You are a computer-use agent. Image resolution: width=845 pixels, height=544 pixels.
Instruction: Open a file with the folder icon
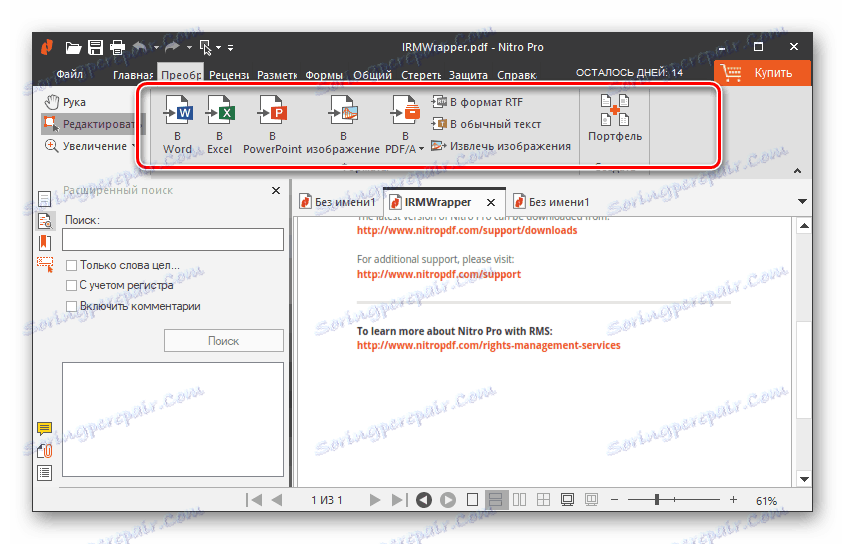(x=73, y=48)
